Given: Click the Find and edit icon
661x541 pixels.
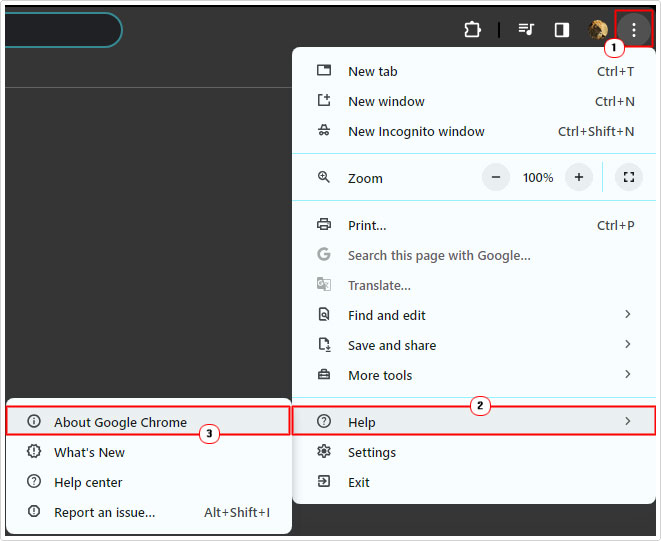Looking at the screenshot, I should pyautogui.click(x=324, y=314).
